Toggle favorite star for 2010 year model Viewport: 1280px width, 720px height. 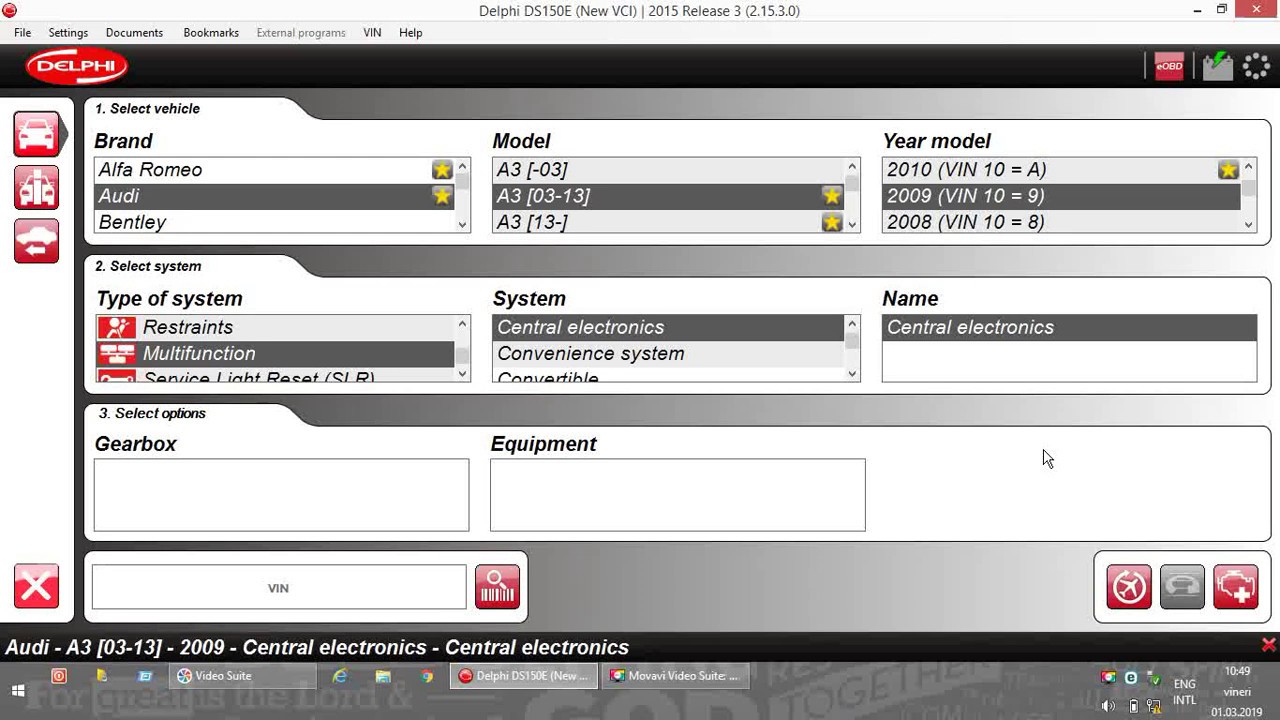click(x=1229, y=170)
